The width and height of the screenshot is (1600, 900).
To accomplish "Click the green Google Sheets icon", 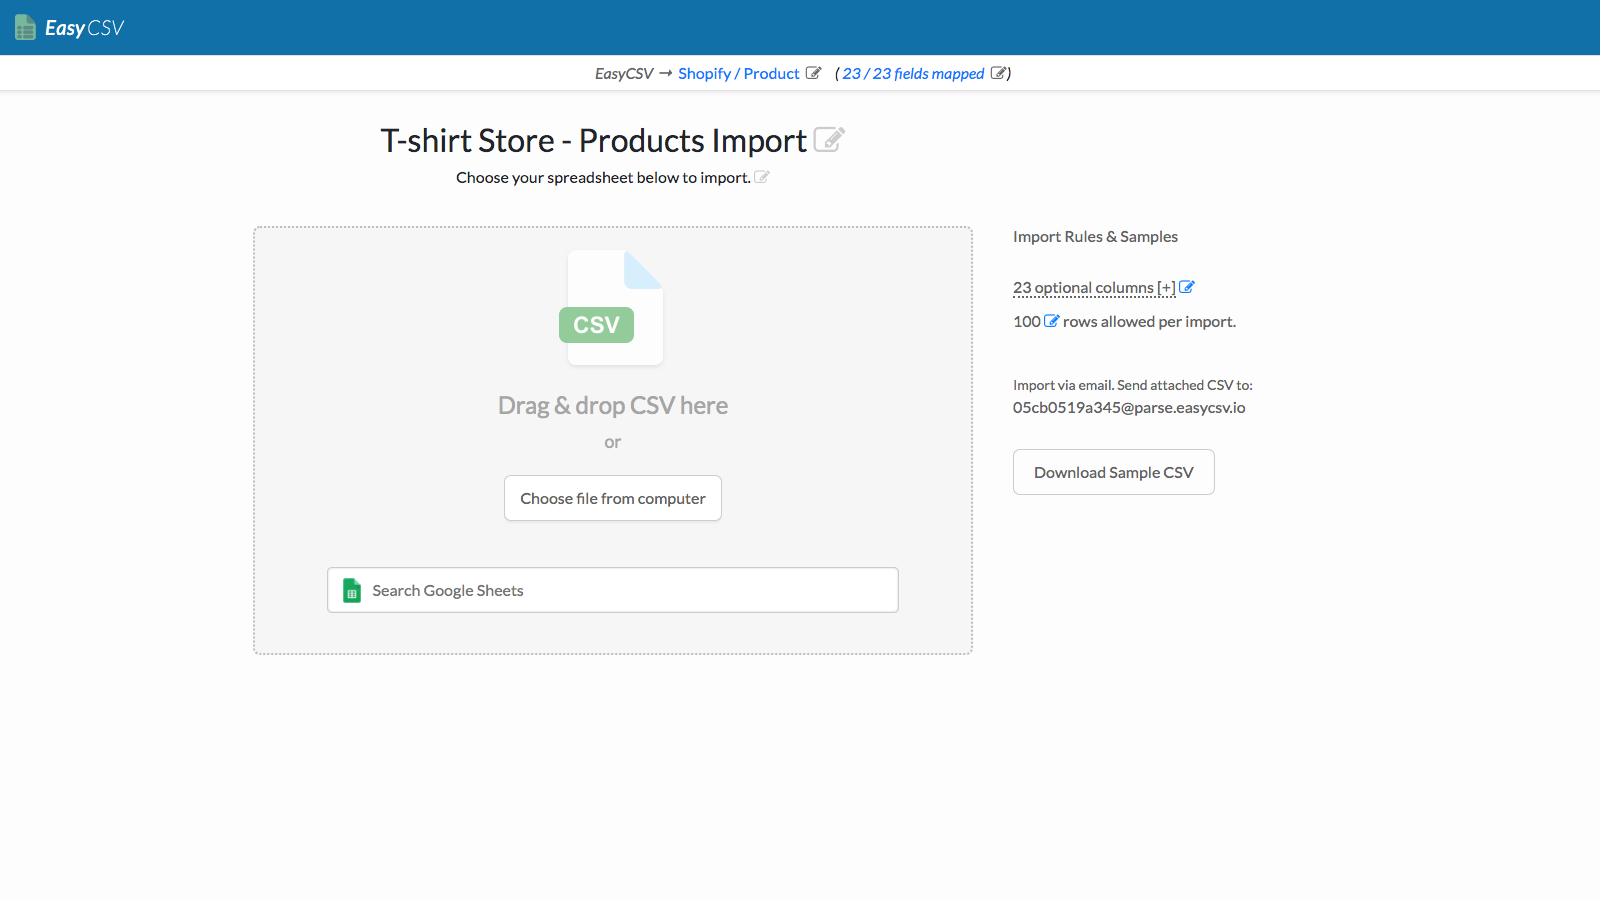I will click(351, 590).
